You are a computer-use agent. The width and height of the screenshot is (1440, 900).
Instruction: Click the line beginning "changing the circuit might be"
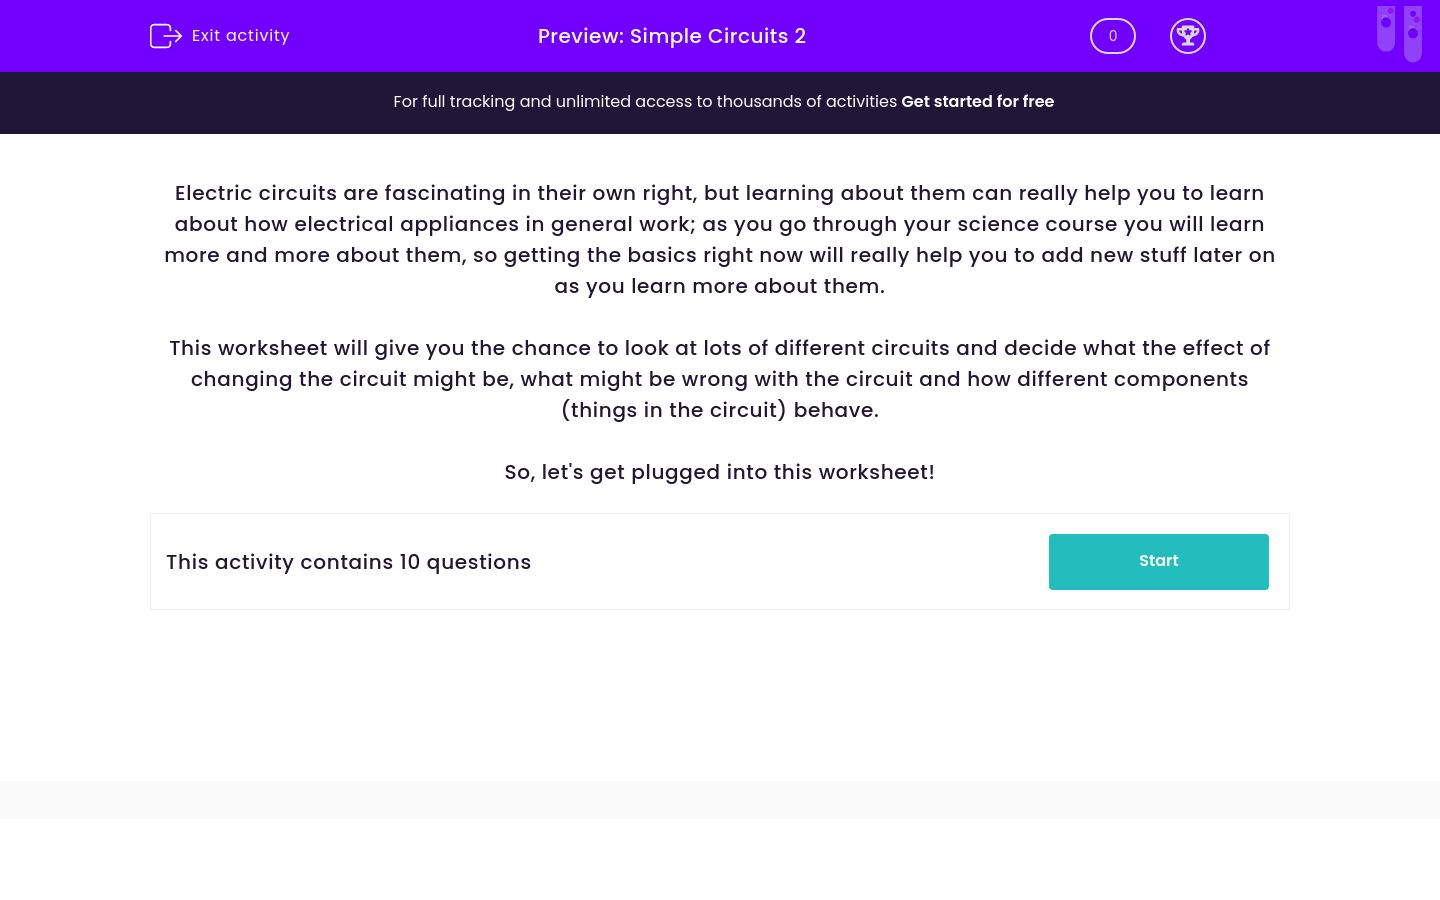click(x=719, y=379)
